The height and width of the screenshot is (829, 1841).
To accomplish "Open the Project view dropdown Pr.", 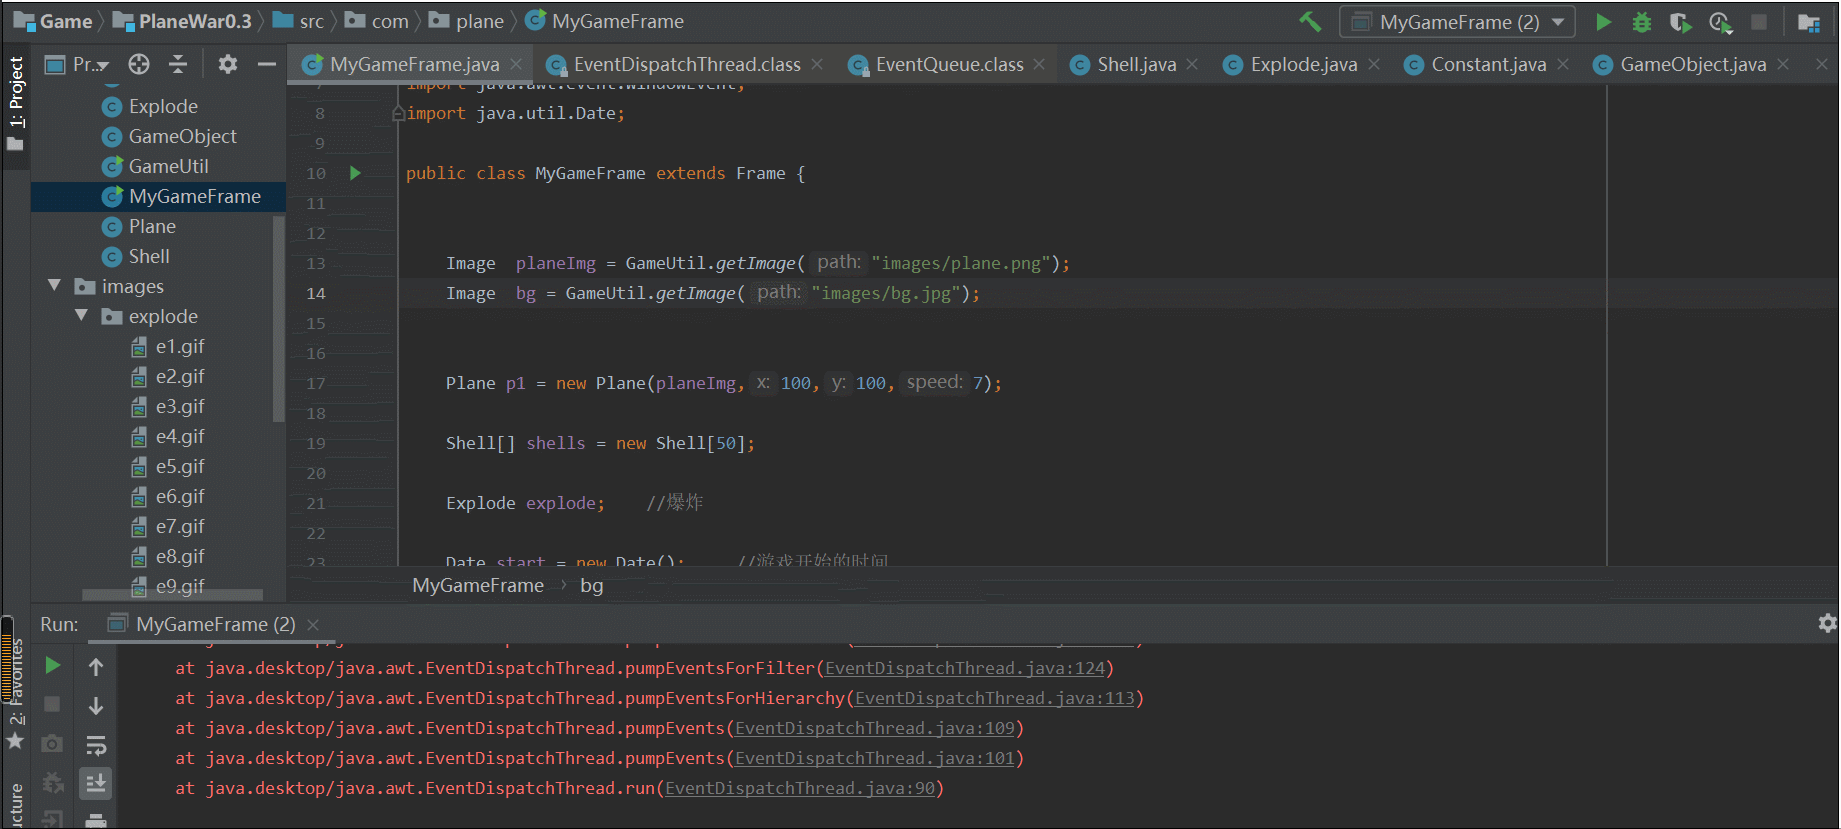I will (77, 64).
